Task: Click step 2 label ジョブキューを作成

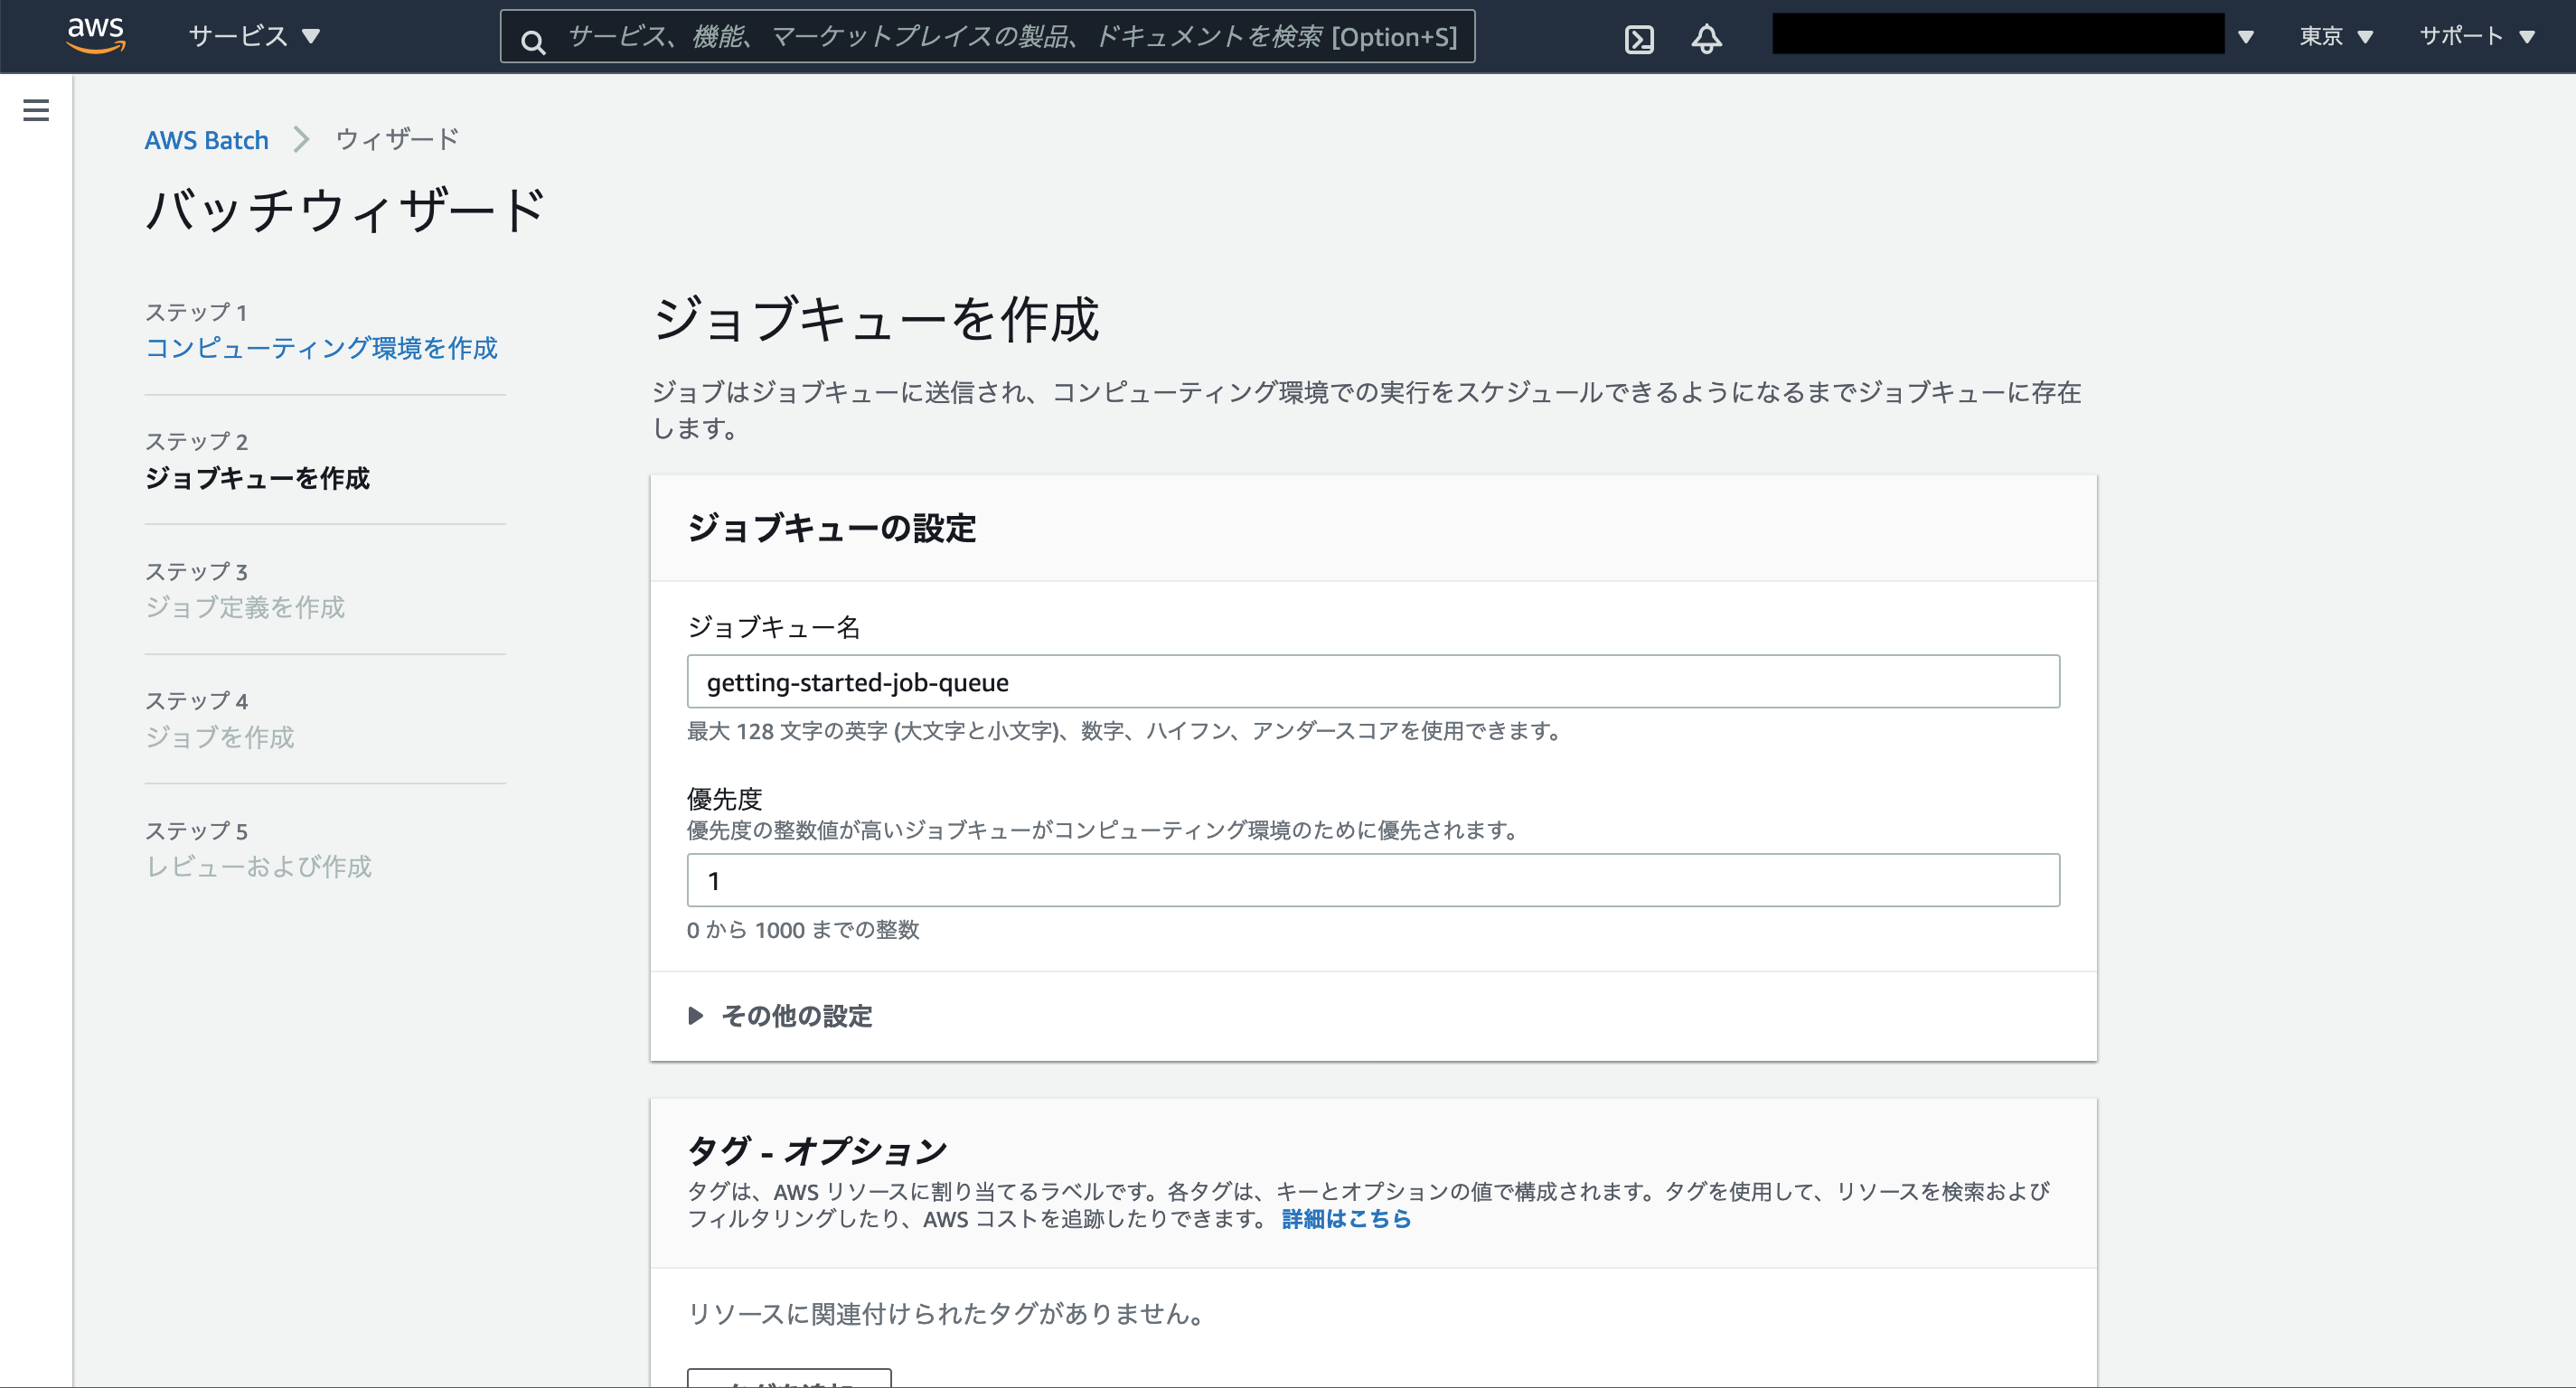Action: point(257,478)
